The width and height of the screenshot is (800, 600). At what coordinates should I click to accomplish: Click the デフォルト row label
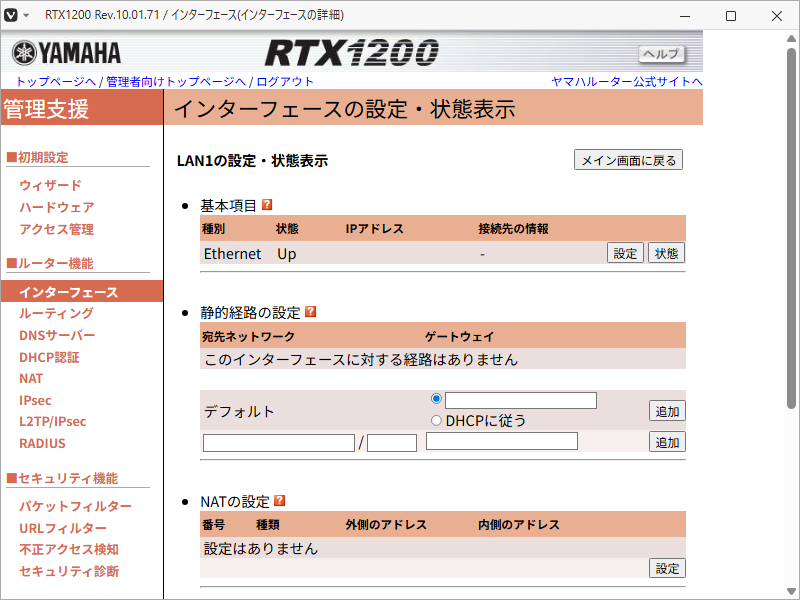[x=239, y=411]
